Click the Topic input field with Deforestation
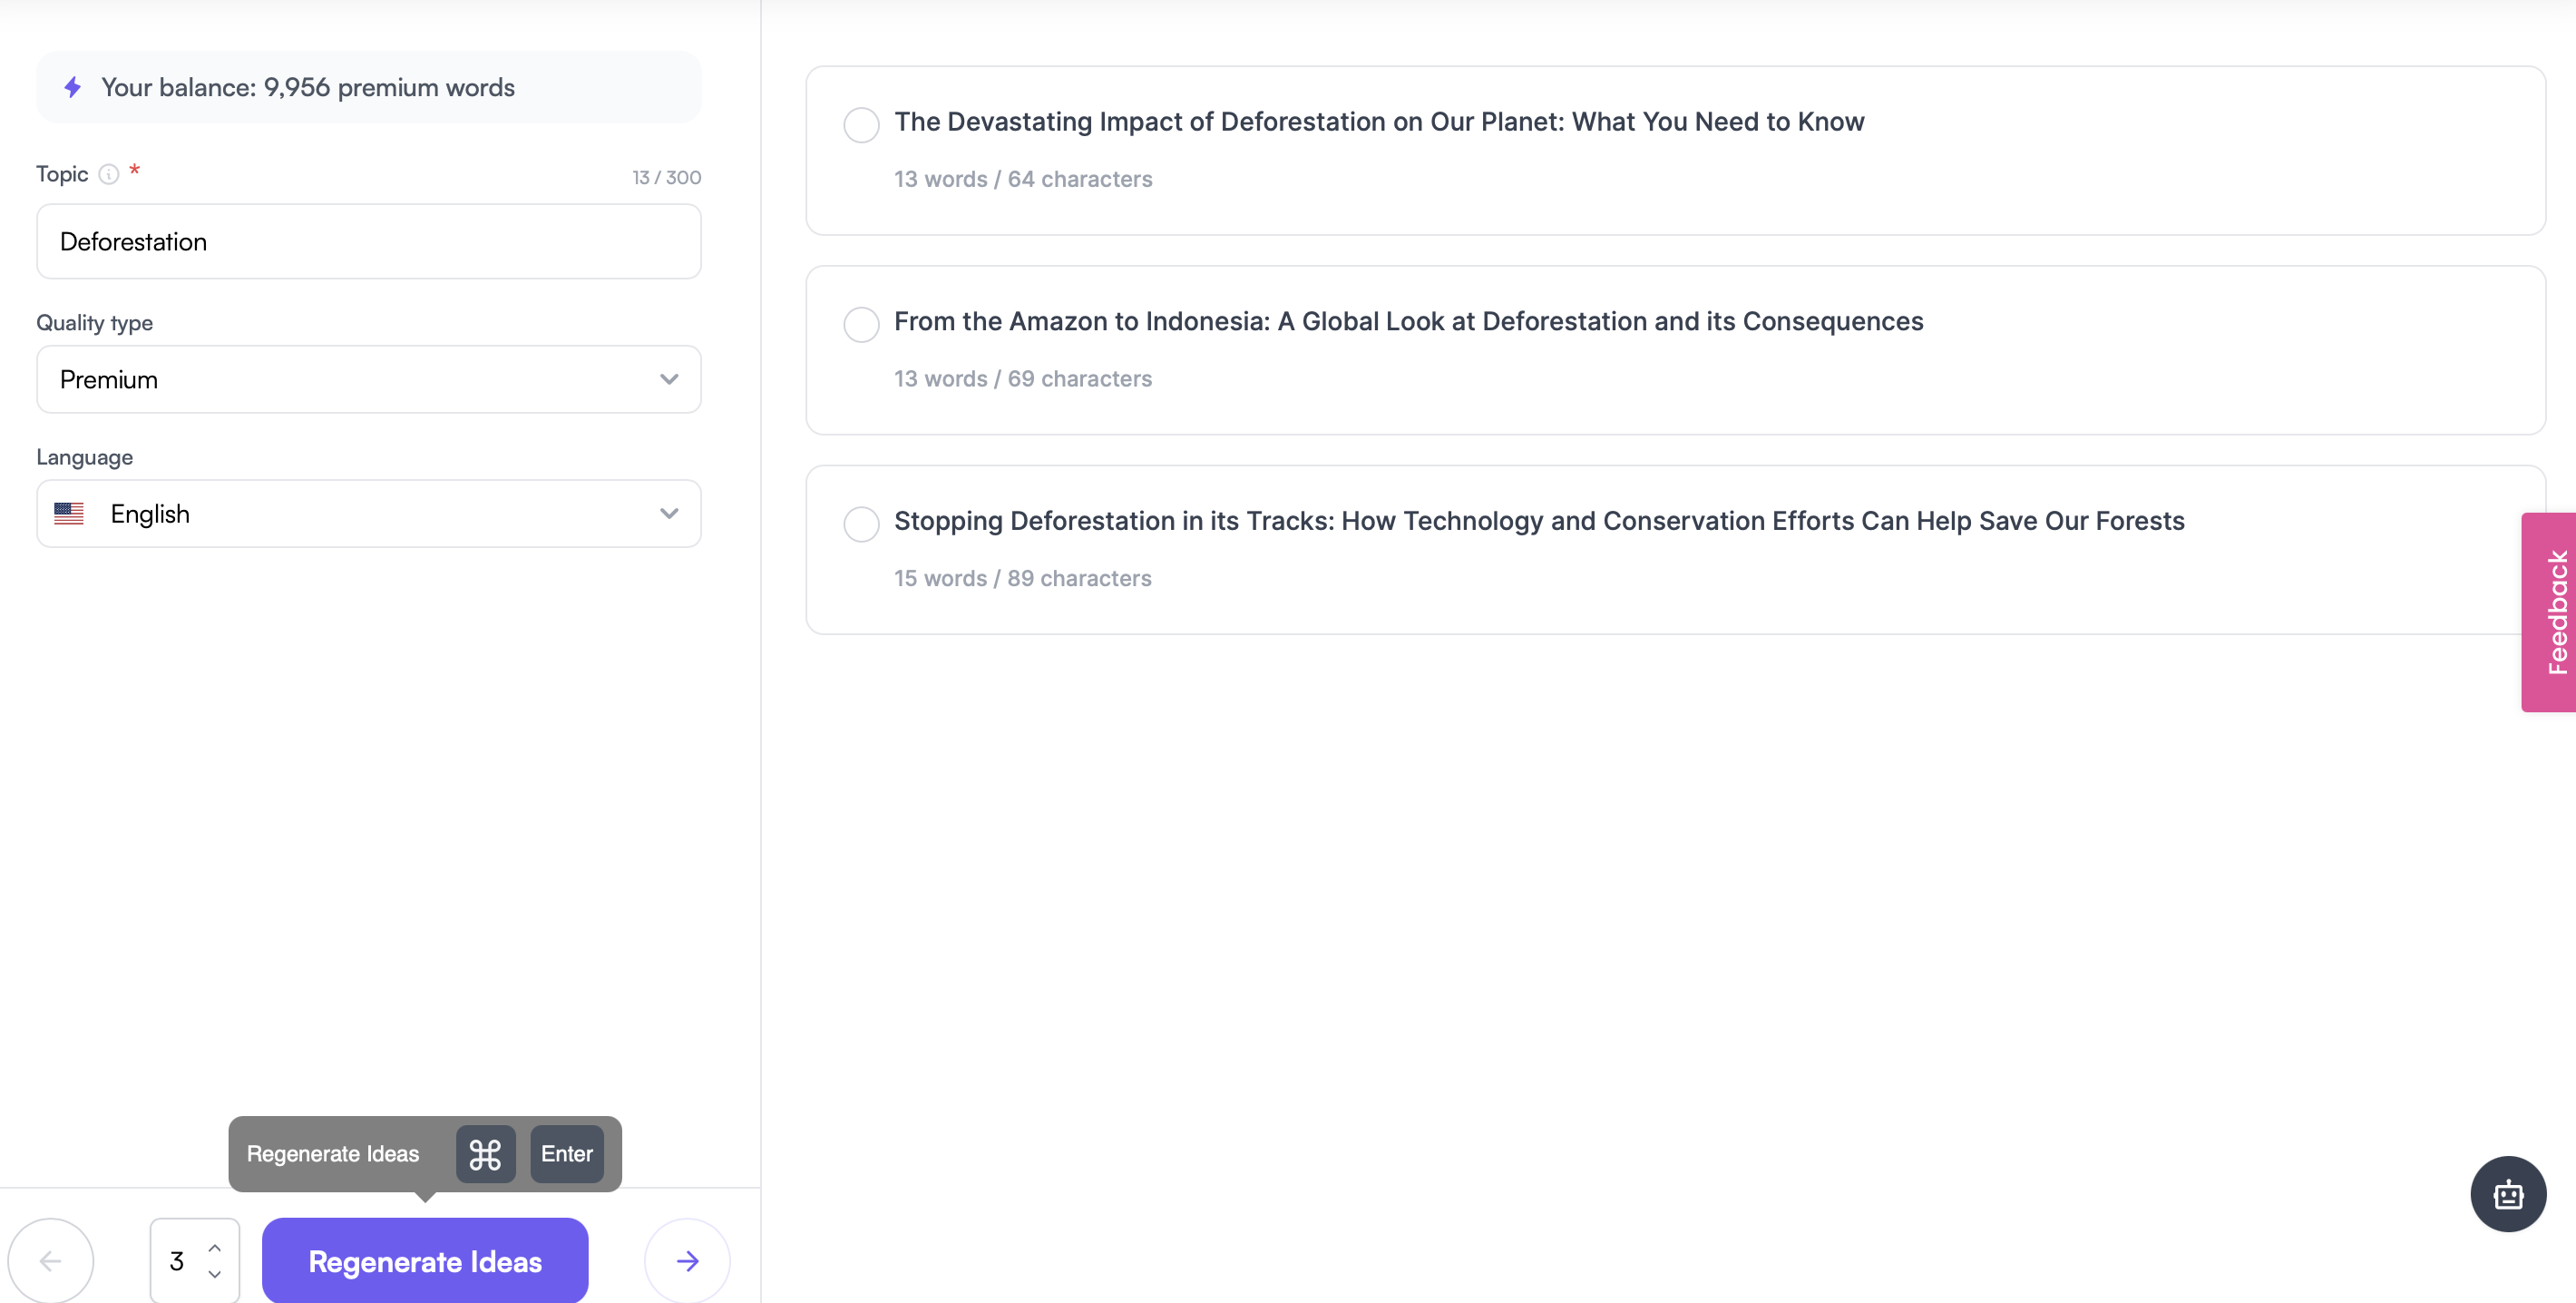This screenshot has width=2576, height=1303. [369, 241]
